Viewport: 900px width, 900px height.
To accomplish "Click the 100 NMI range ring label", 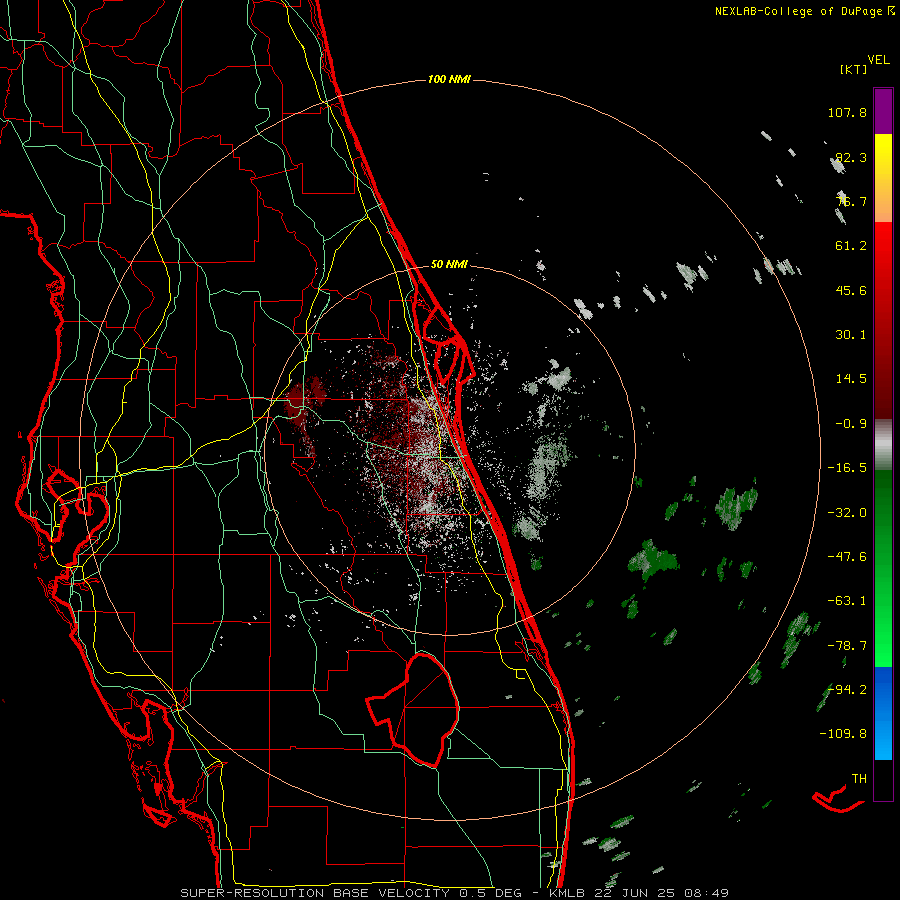I will tap(449, 79).
